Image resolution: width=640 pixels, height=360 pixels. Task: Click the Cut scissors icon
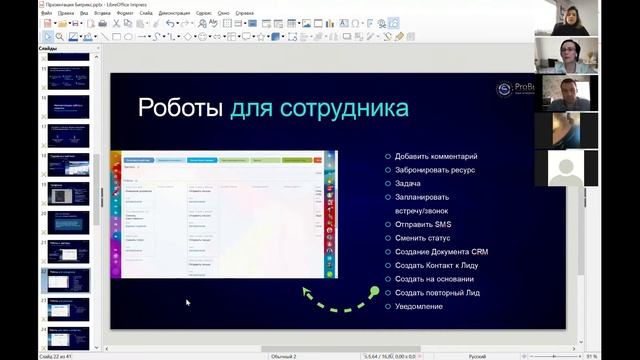click(x=116, y=24)
